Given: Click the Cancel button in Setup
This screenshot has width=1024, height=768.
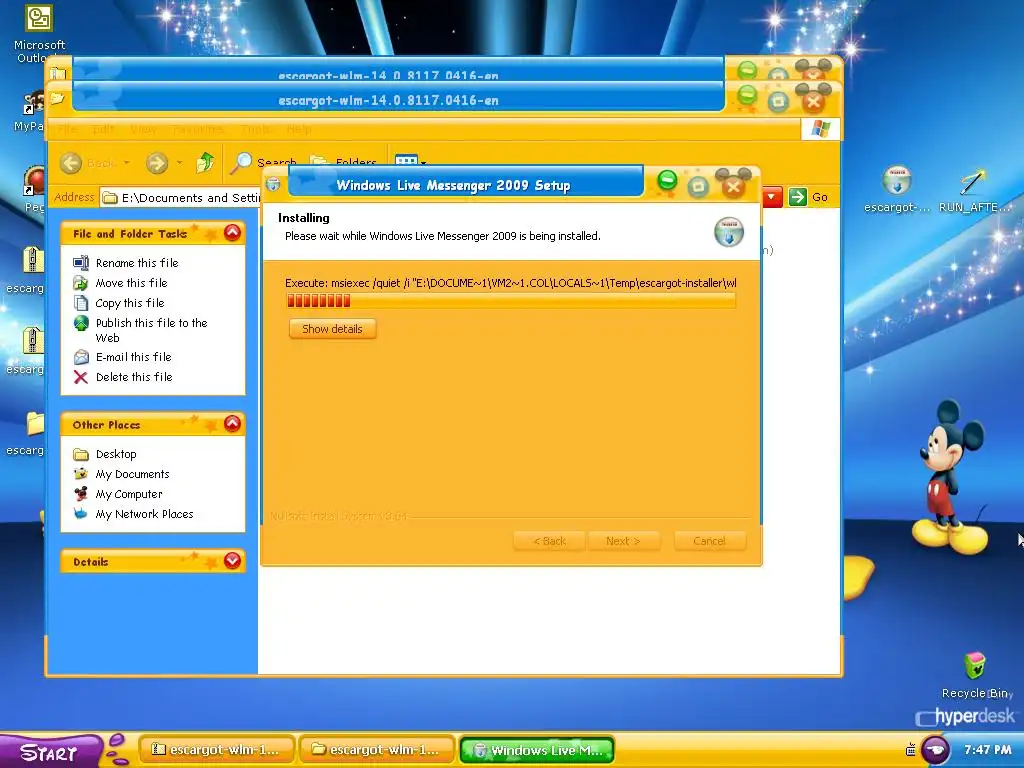Looking at the screenshot, I should point(709,541).
